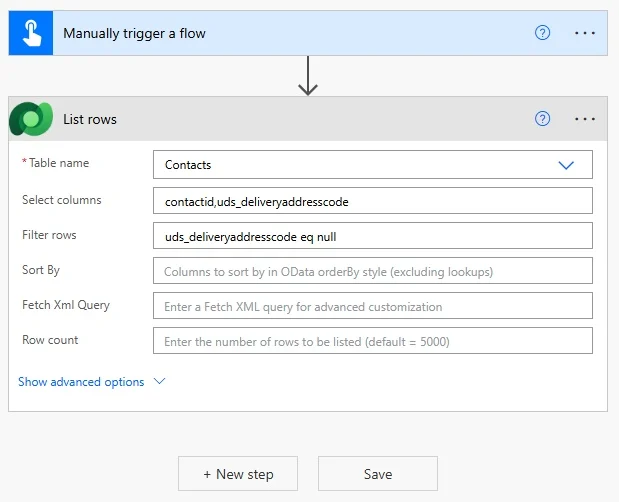
Task: Open the trigger card's ellipsis menu
Action: [585, 33]
